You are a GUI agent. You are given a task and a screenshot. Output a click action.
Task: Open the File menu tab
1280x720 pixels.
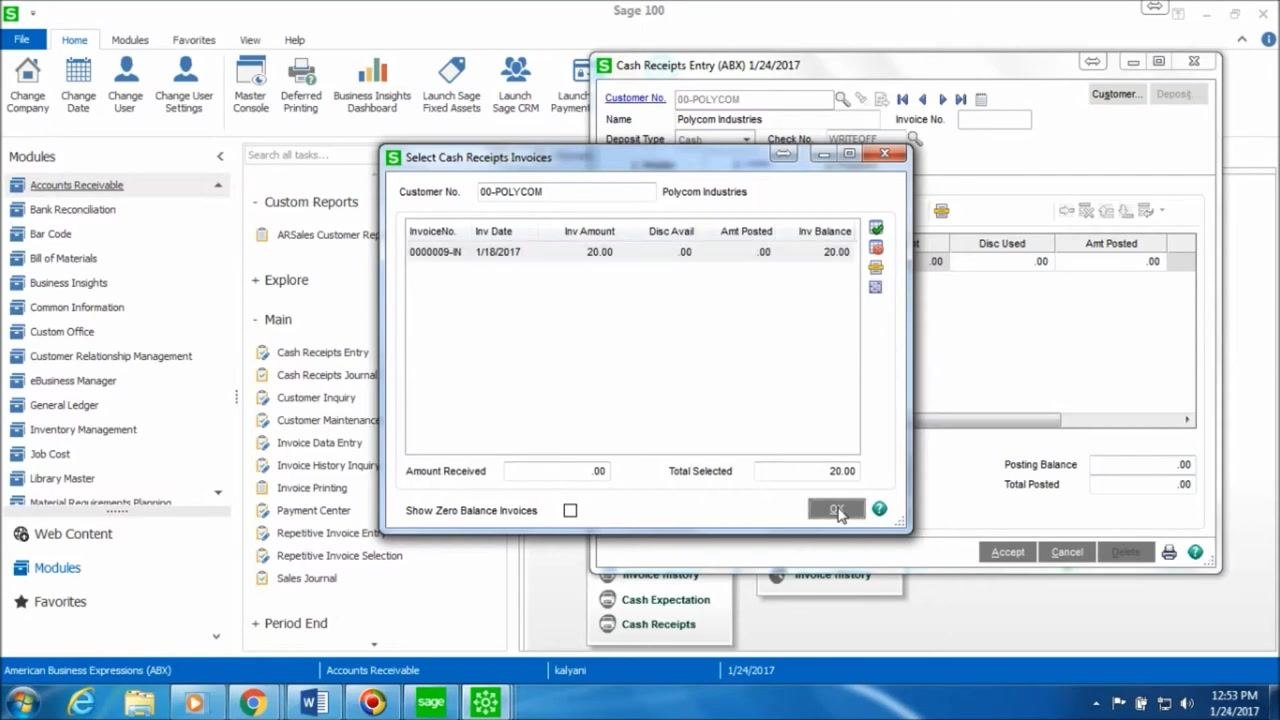(22, 40)
